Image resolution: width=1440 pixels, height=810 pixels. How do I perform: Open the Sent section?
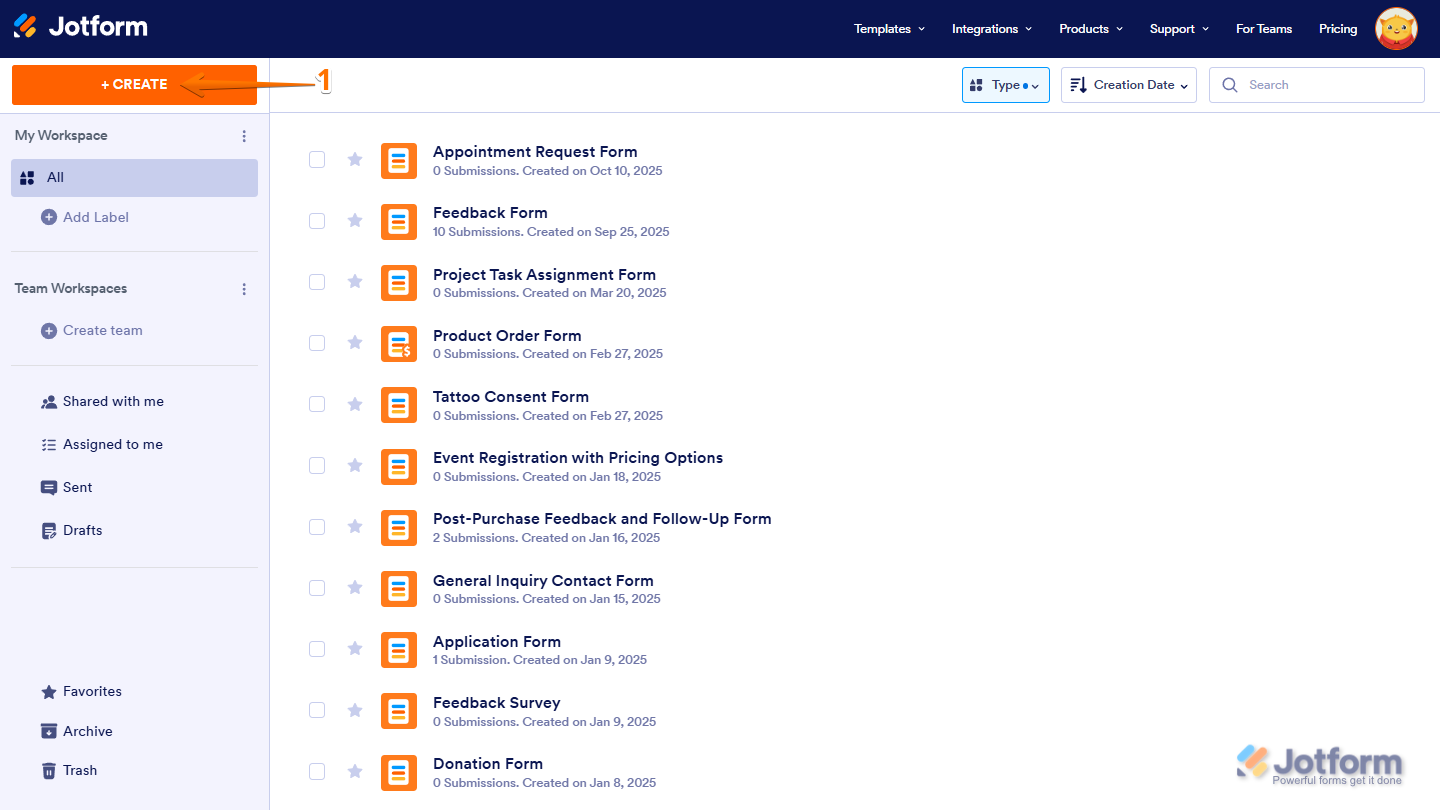tap(66, 488)
